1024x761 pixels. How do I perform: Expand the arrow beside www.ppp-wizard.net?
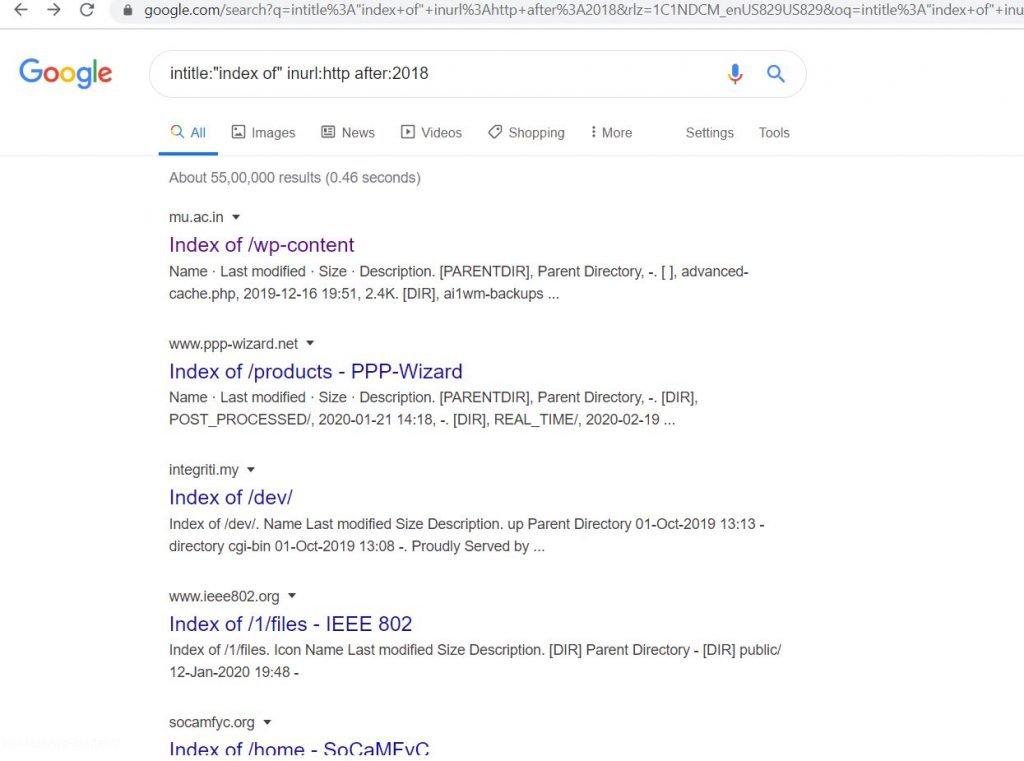click(310, 343)
